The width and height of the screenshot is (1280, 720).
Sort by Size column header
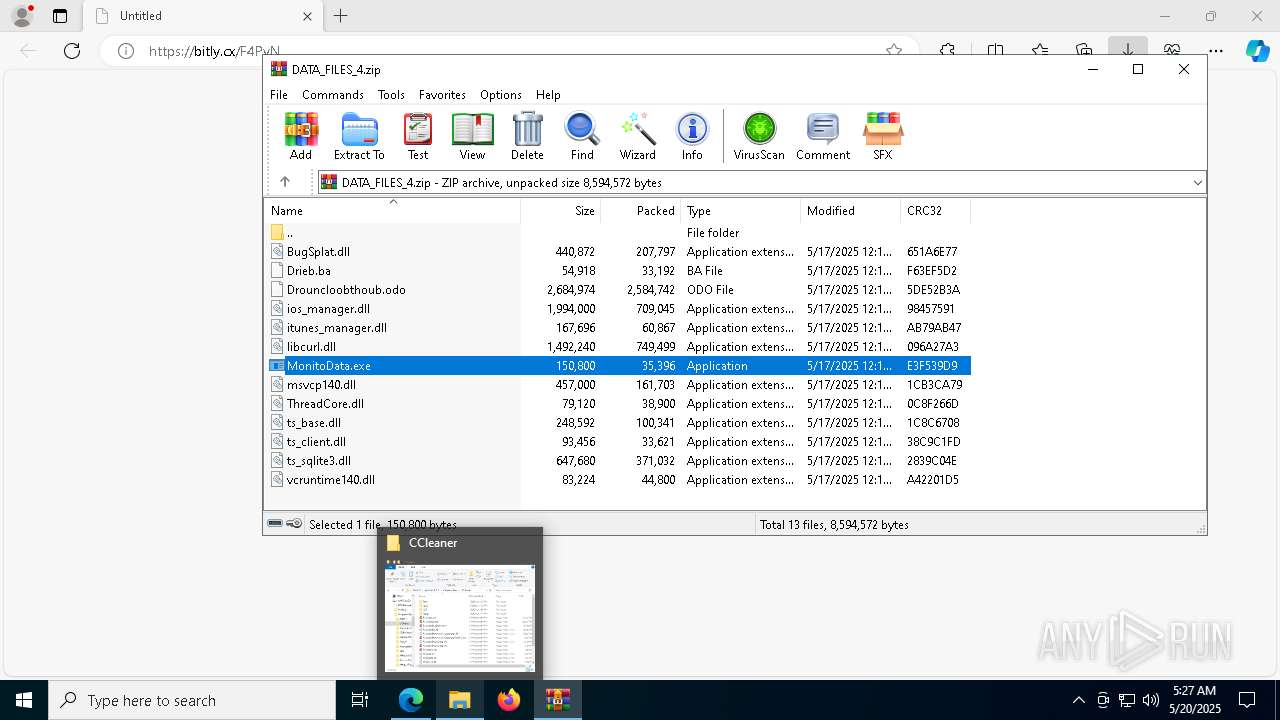click(561, 211)
